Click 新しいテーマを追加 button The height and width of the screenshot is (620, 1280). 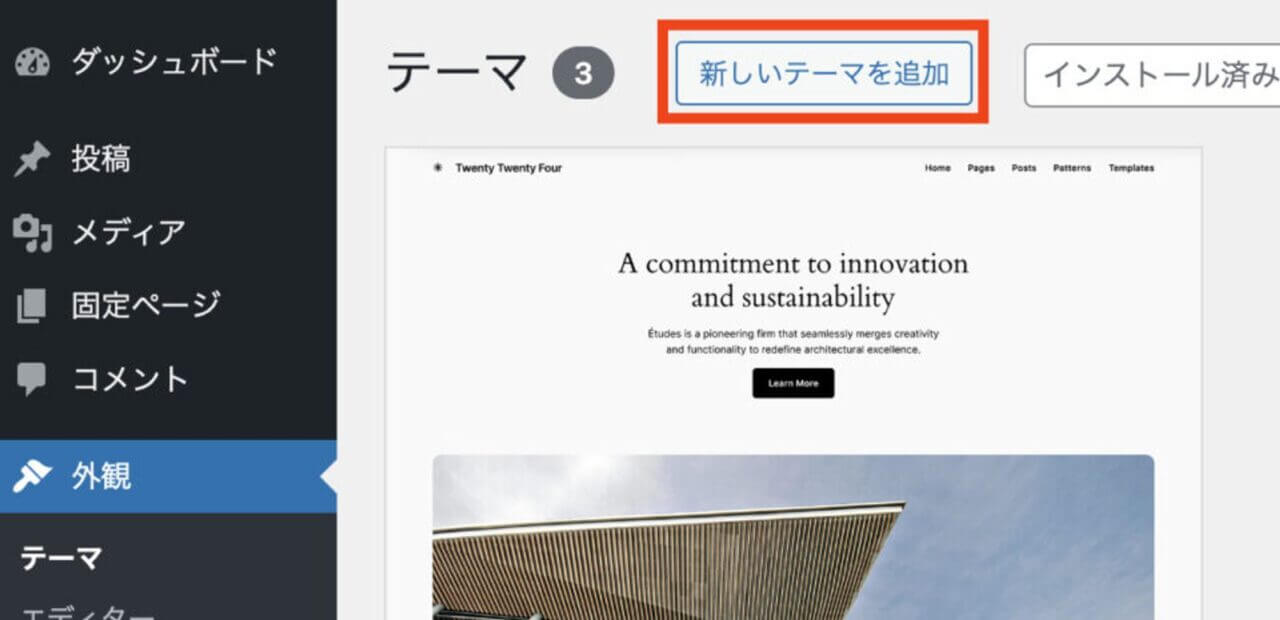824,74
